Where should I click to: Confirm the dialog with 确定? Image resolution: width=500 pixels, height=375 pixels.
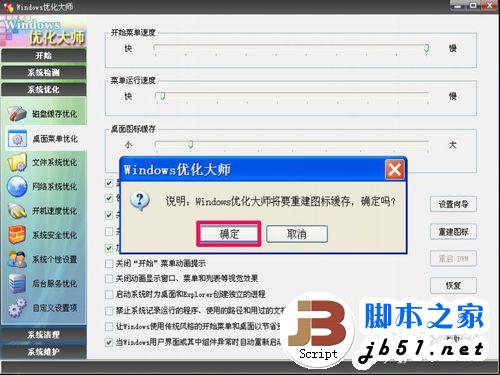(229, 234)
